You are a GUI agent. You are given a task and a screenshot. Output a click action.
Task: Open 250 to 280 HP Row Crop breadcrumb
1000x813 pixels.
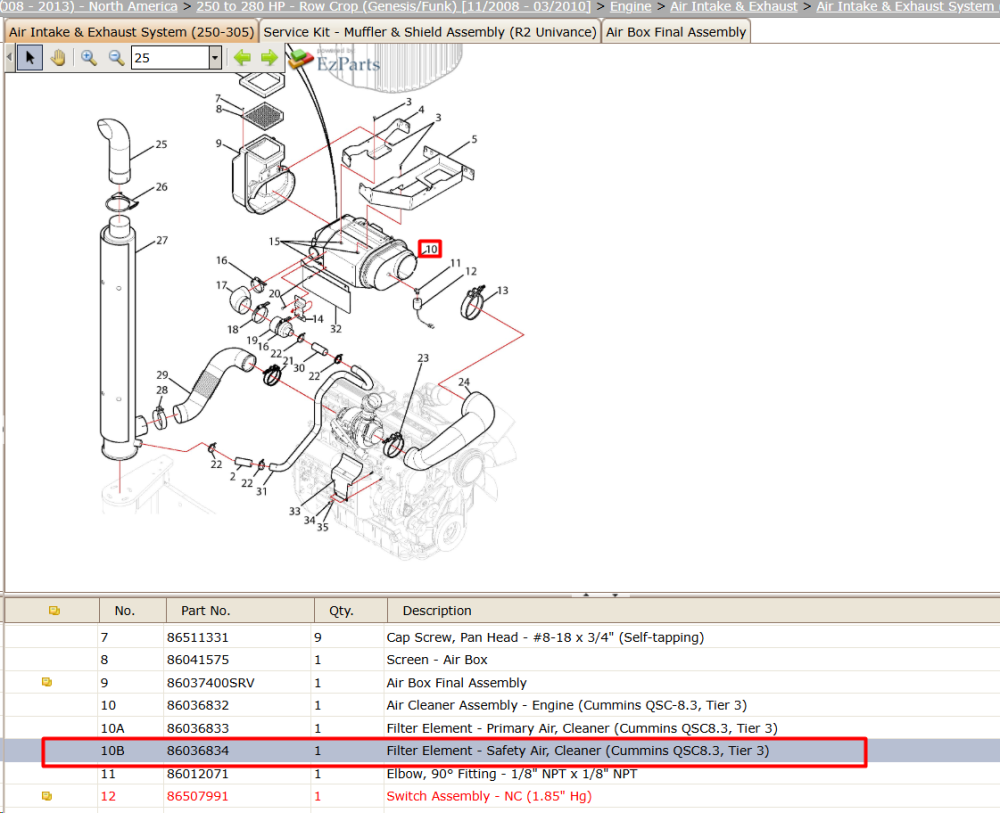[x=393, y=6]
